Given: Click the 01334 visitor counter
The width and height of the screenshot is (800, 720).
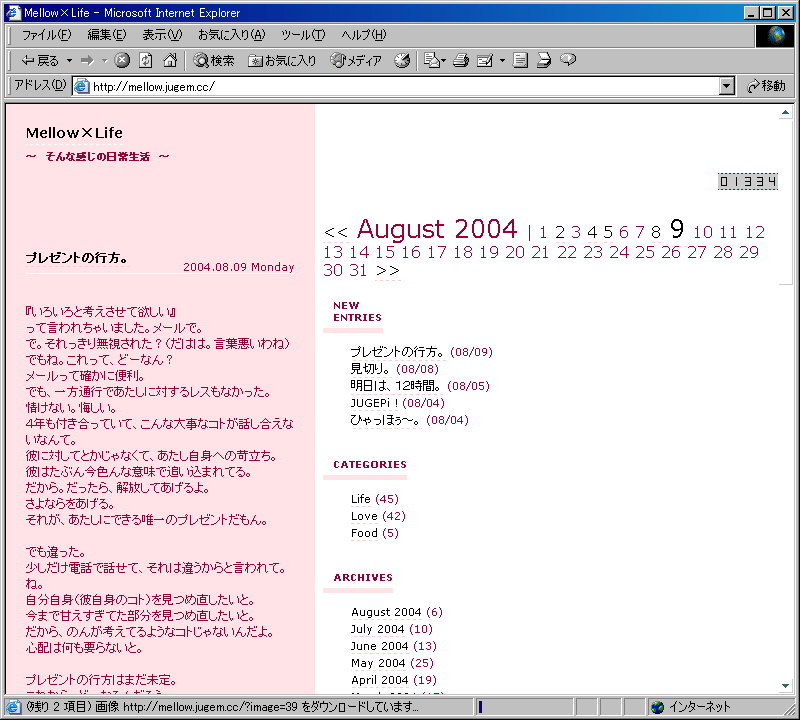Looking at the screenshot, I should click(x=748, y=181).
